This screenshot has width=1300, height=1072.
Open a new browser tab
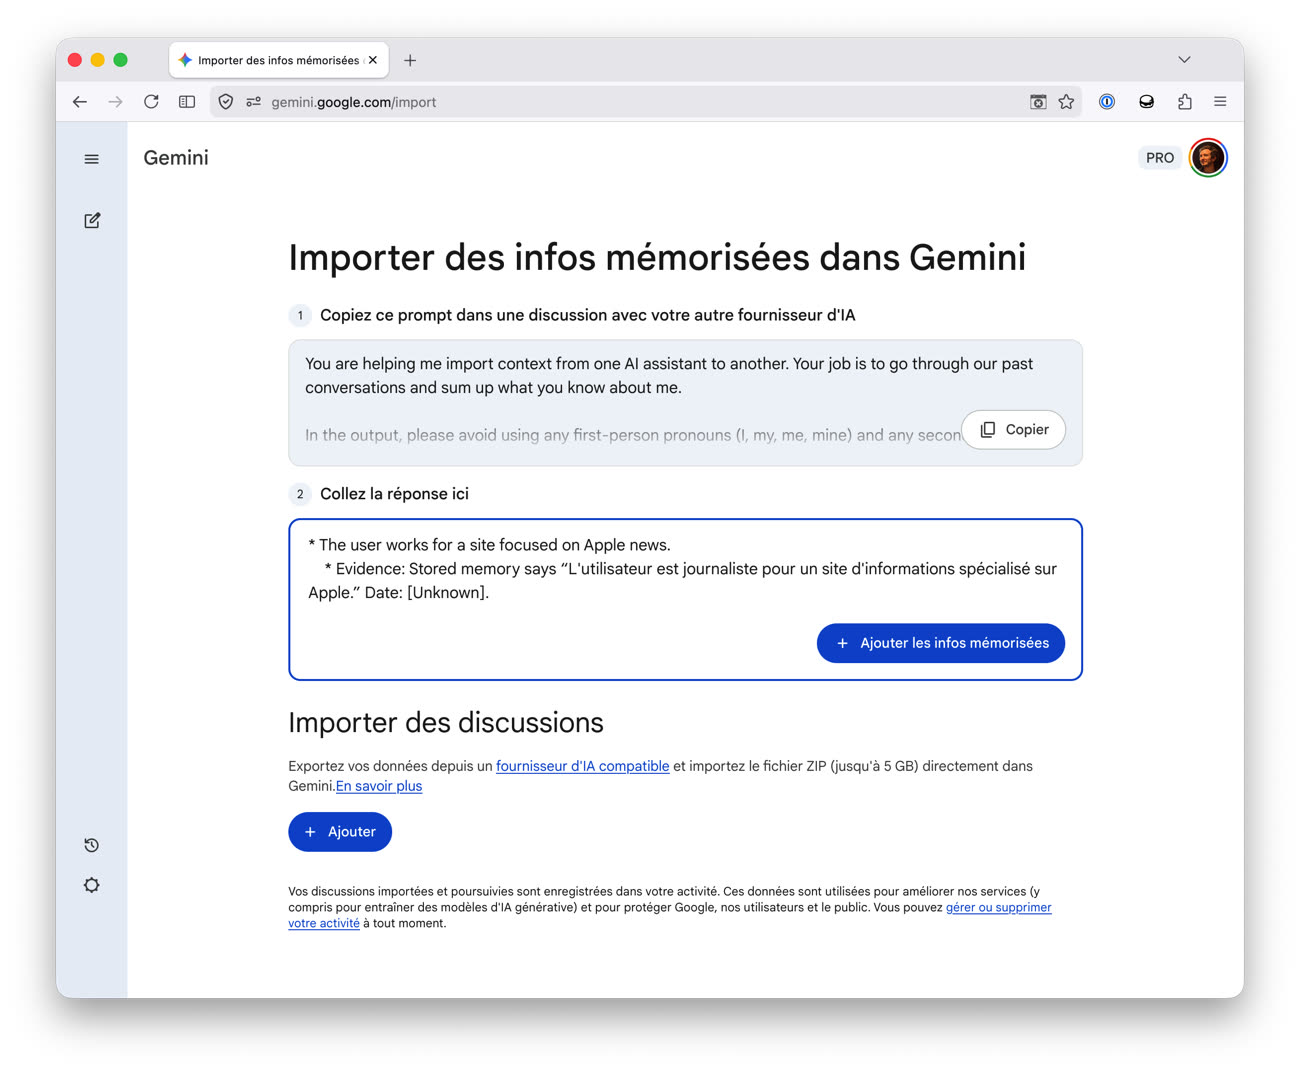[410, 60]
